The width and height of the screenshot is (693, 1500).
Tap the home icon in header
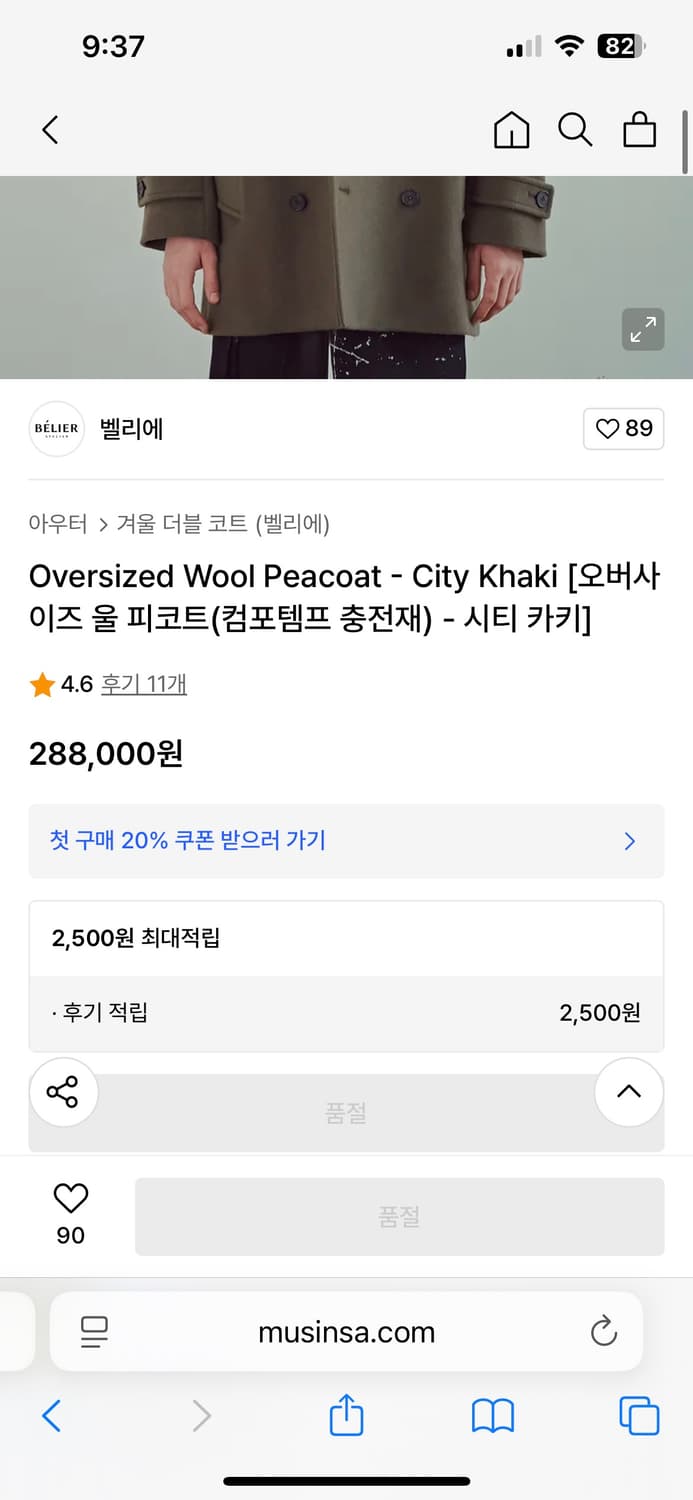[x=512, y=130]
